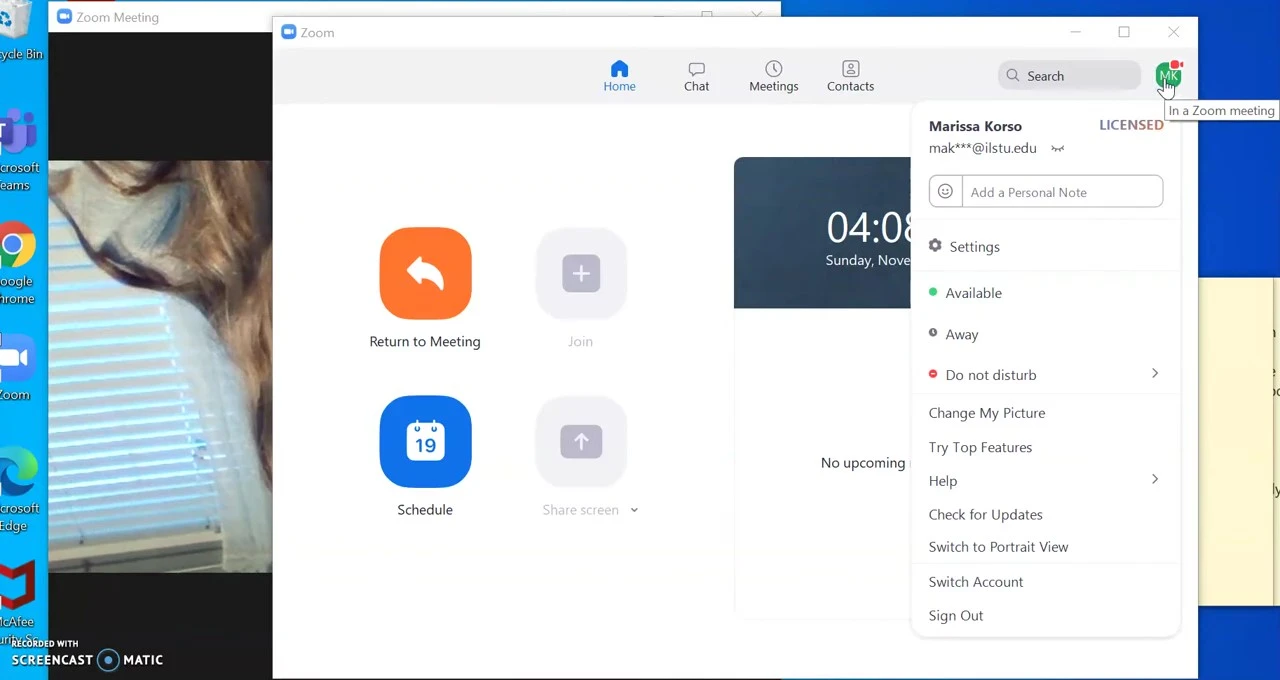
Task: Expand the Help submenu arrow
Action: [1154, 480]
